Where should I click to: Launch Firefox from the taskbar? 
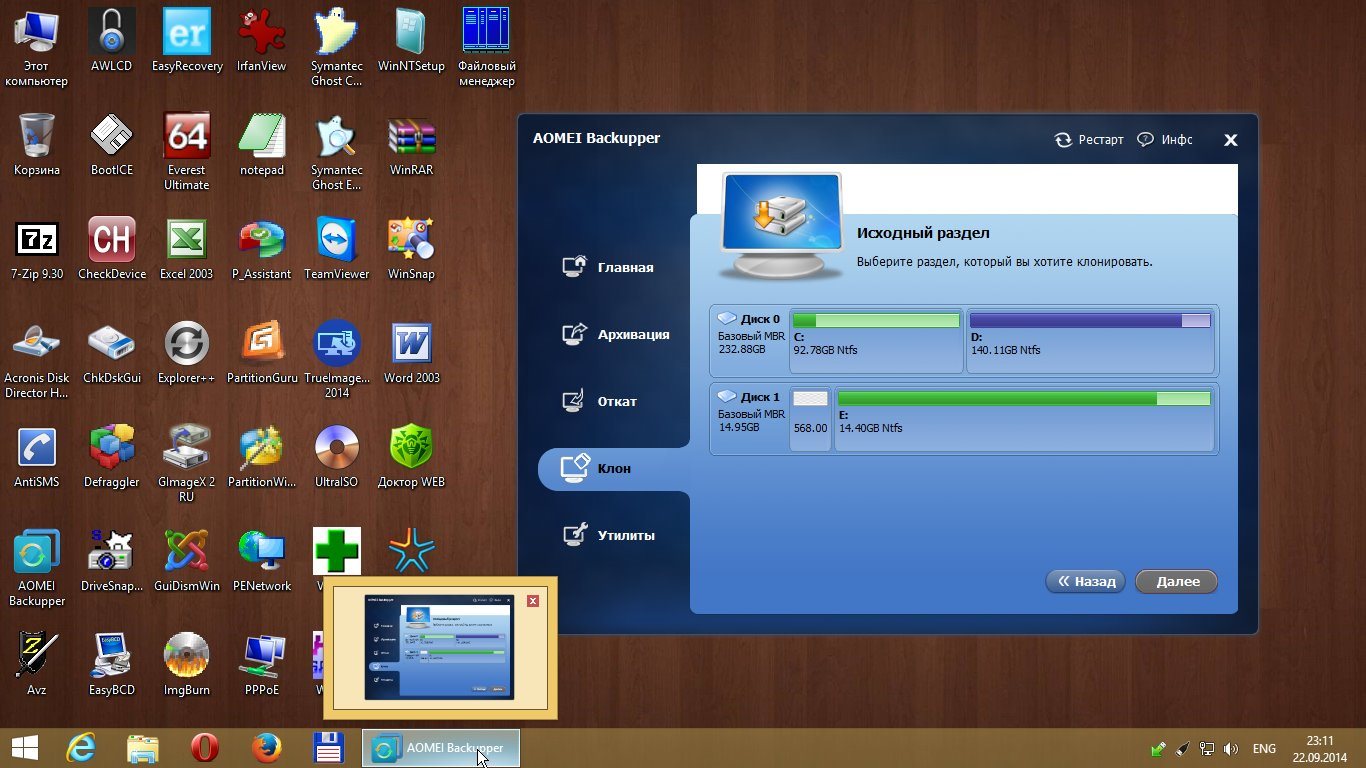point(266,748)
